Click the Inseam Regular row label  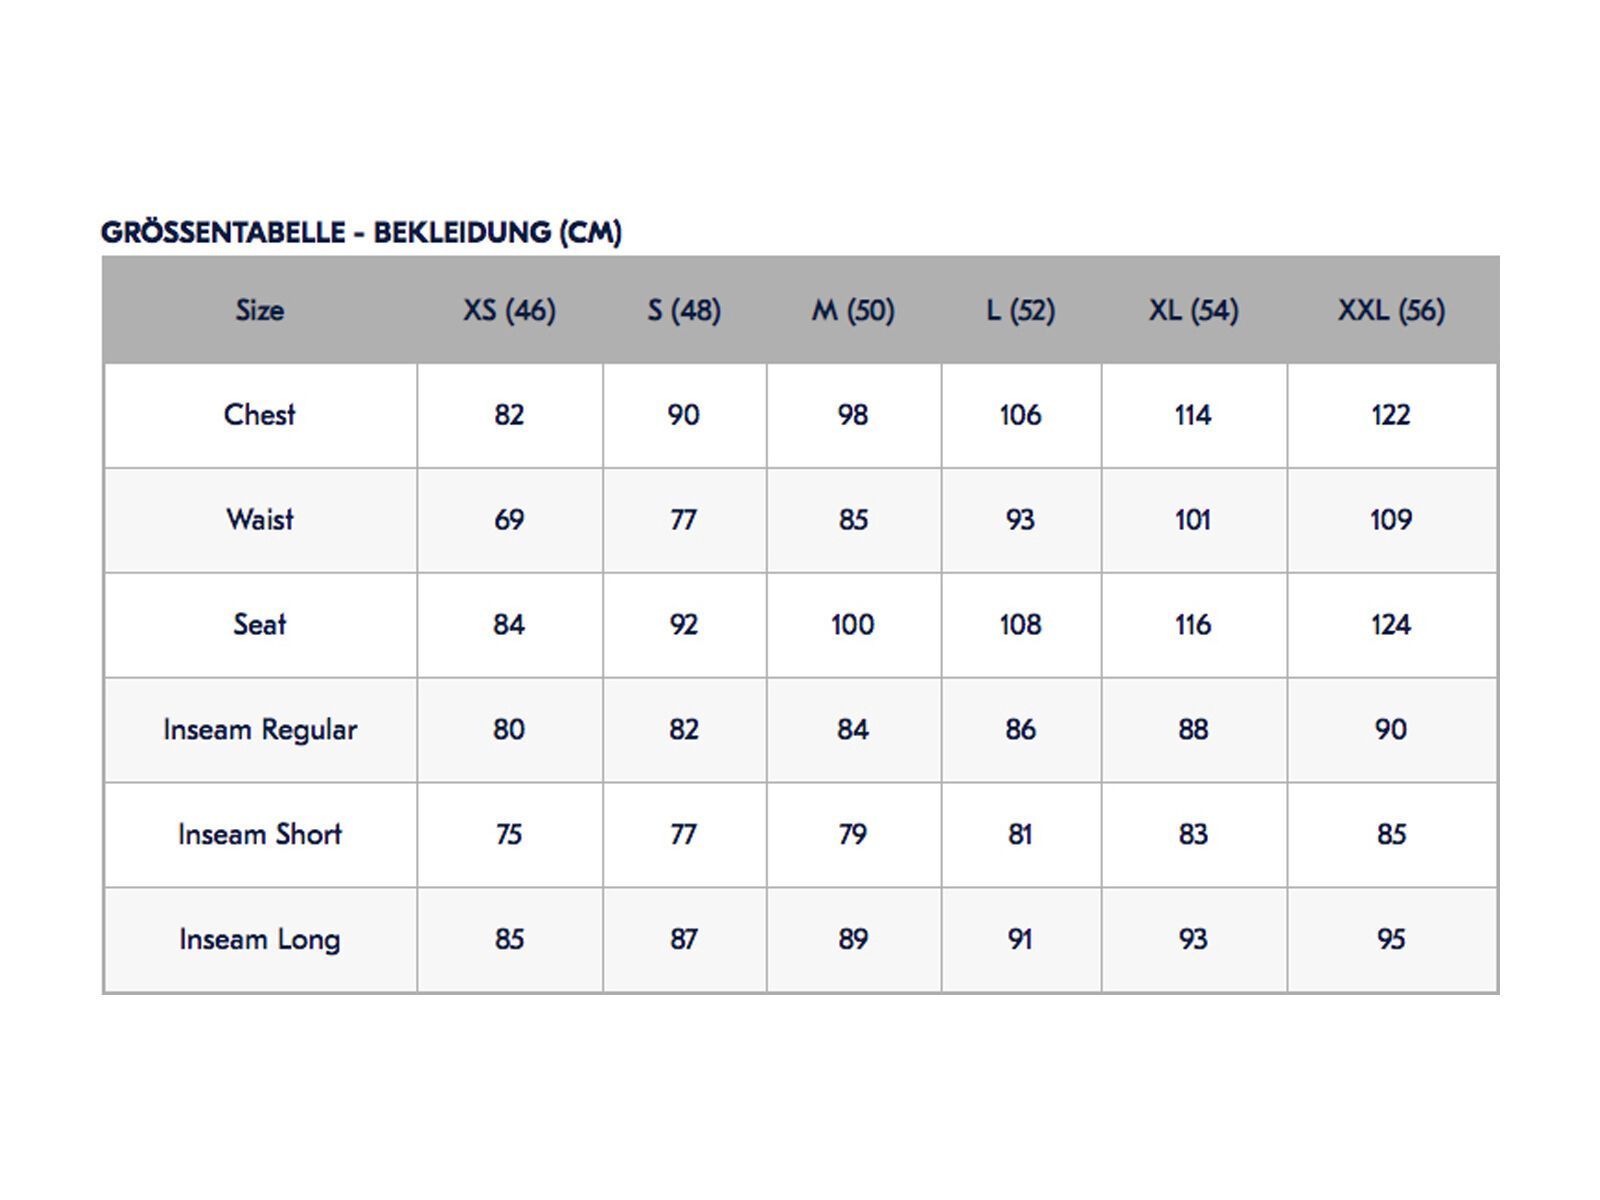(x=260, y=730)
